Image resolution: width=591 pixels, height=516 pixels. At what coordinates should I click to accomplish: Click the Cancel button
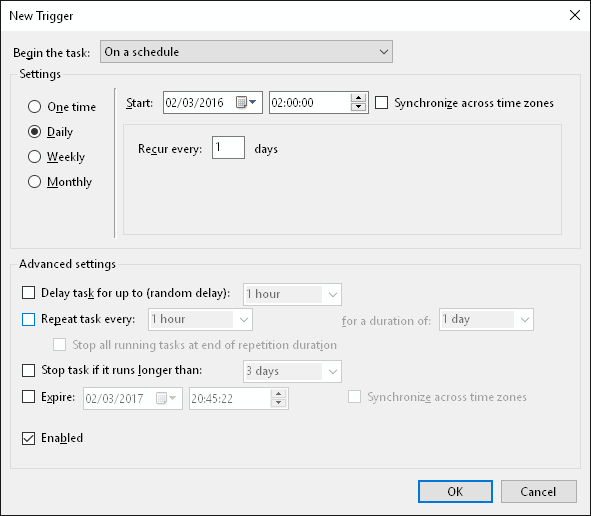[x=539, y=492]
